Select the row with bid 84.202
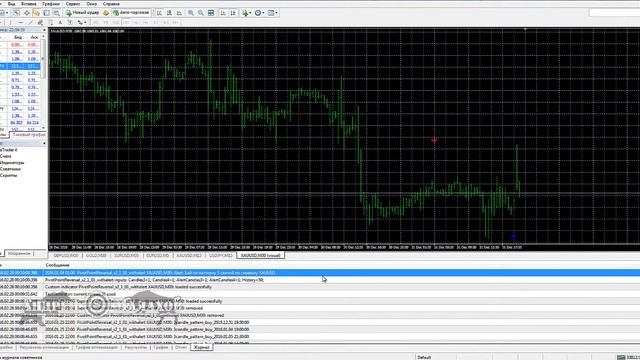 pos(20,122)
